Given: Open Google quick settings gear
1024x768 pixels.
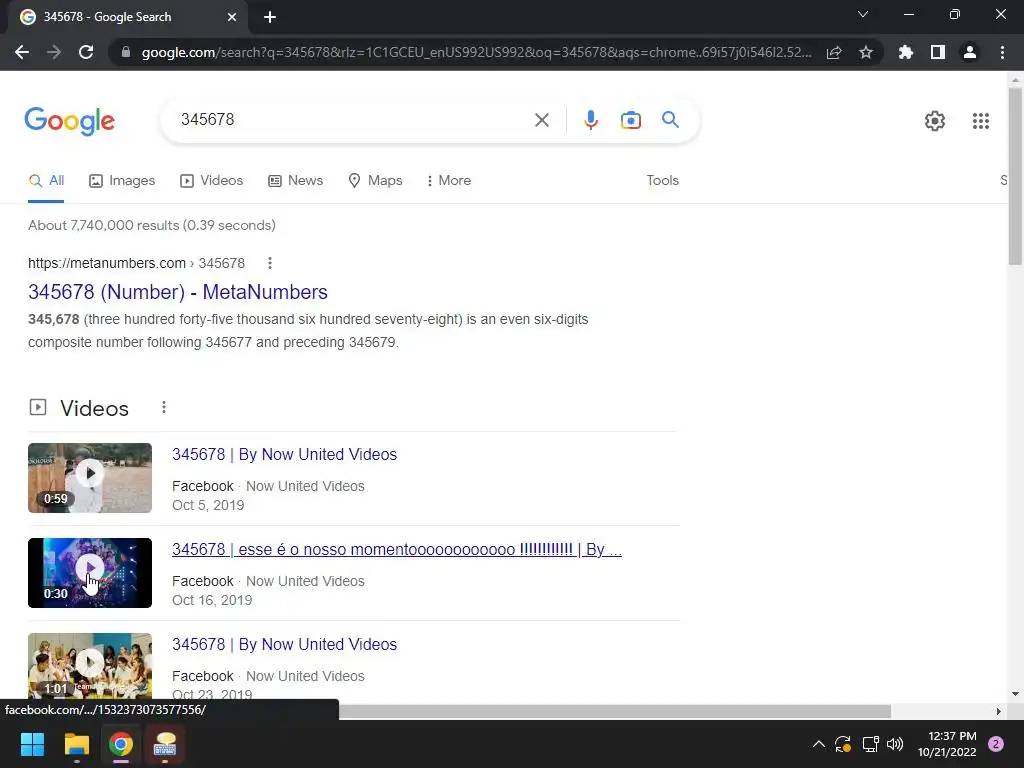Looking at the screenshot, I should pos(935,121).
